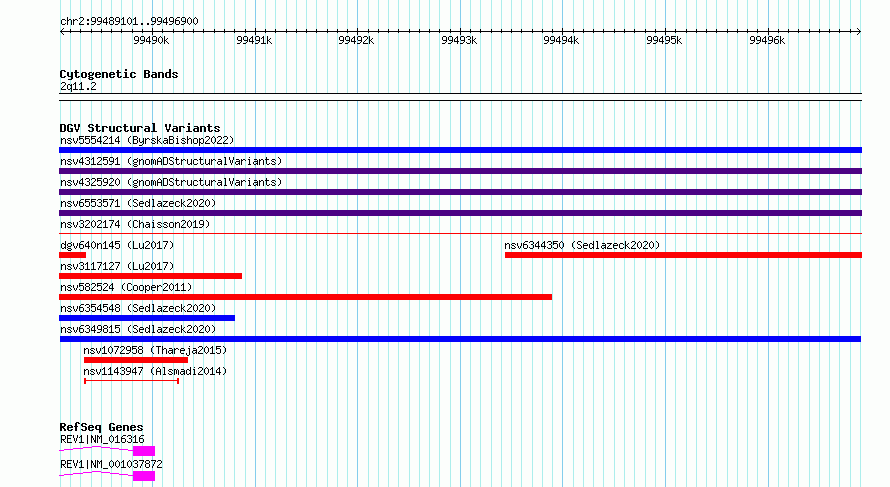Click the 99495k ruler tick label
890x487 pixels.
pos(664,40)
